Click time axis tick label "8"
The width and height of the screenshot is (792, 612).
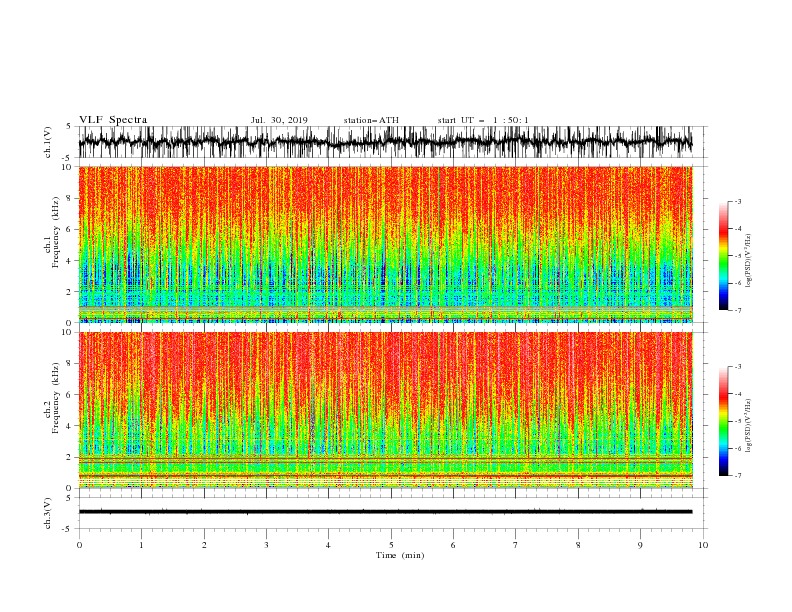578,545
